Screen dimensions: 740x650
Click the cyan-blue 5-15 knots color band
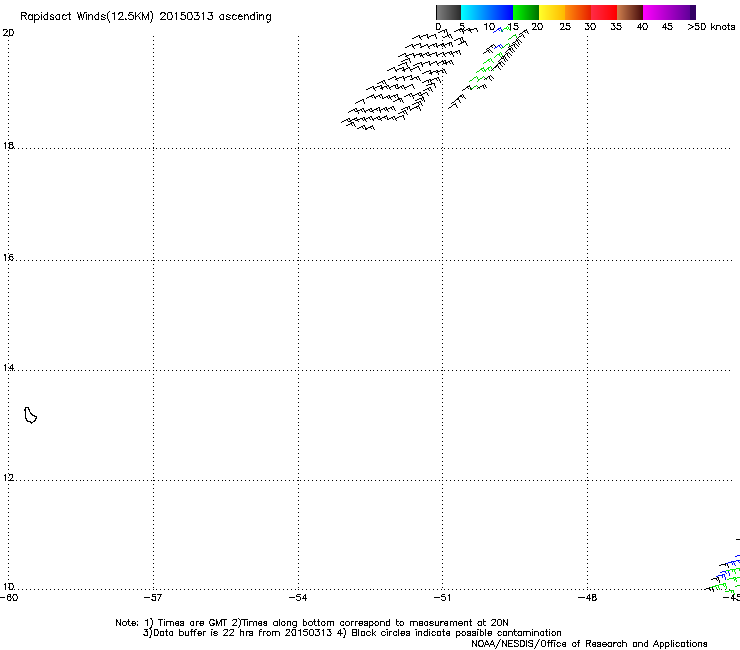click(x=487, y=12)
